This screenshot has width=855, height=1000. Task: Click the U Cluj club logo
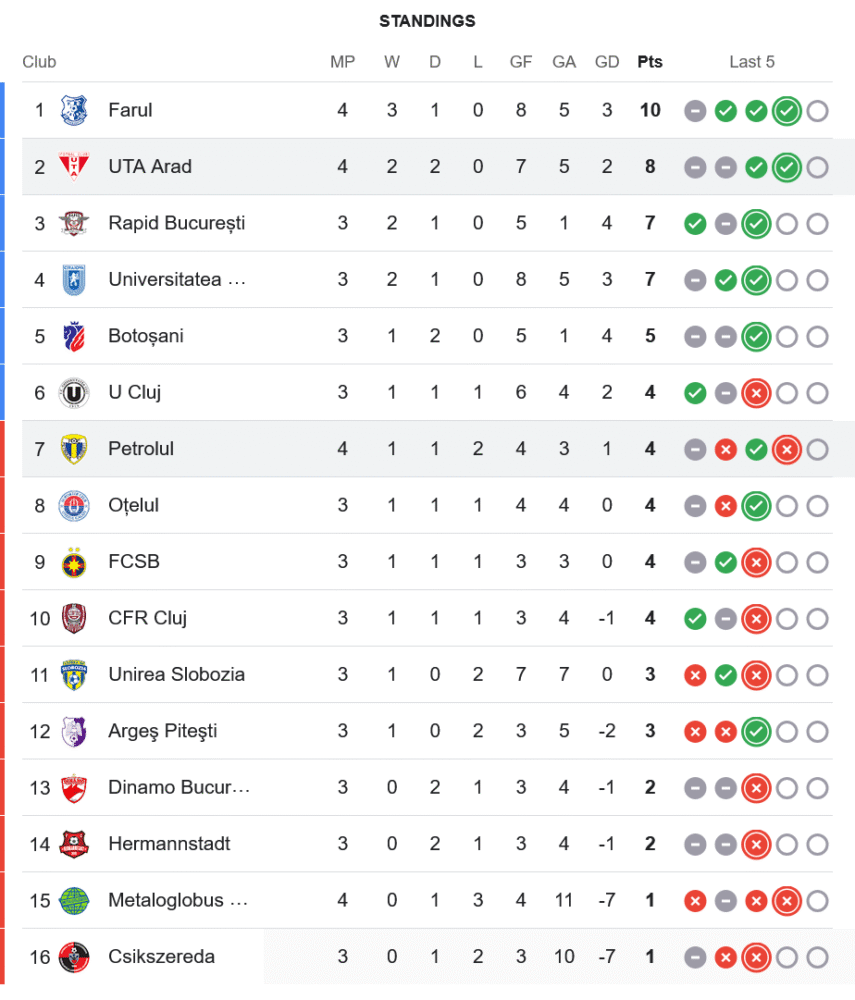[74, 392]
